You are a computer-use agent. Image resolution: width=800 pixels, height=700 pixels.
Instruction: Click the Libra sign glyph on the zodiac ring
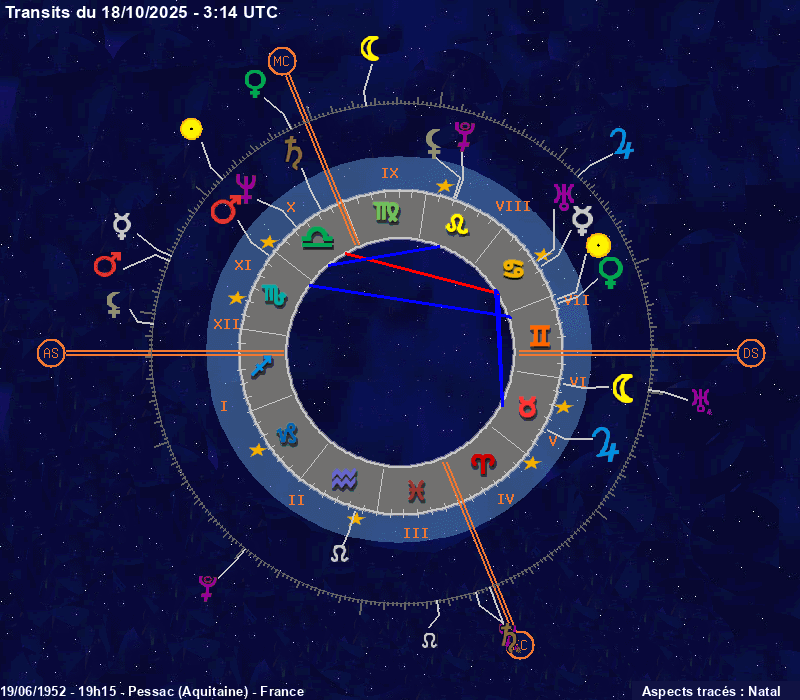coord(318,238)
